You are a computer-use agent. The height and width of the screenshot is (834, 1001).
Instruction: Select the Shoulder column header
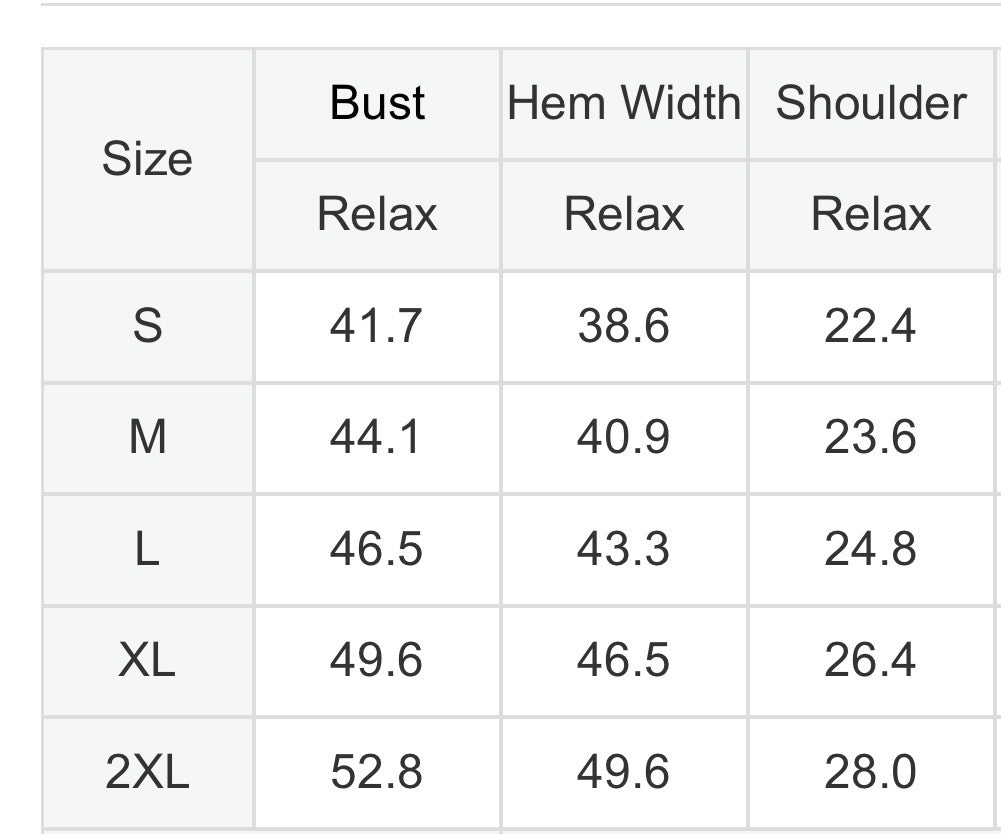[x=871, y=103]
